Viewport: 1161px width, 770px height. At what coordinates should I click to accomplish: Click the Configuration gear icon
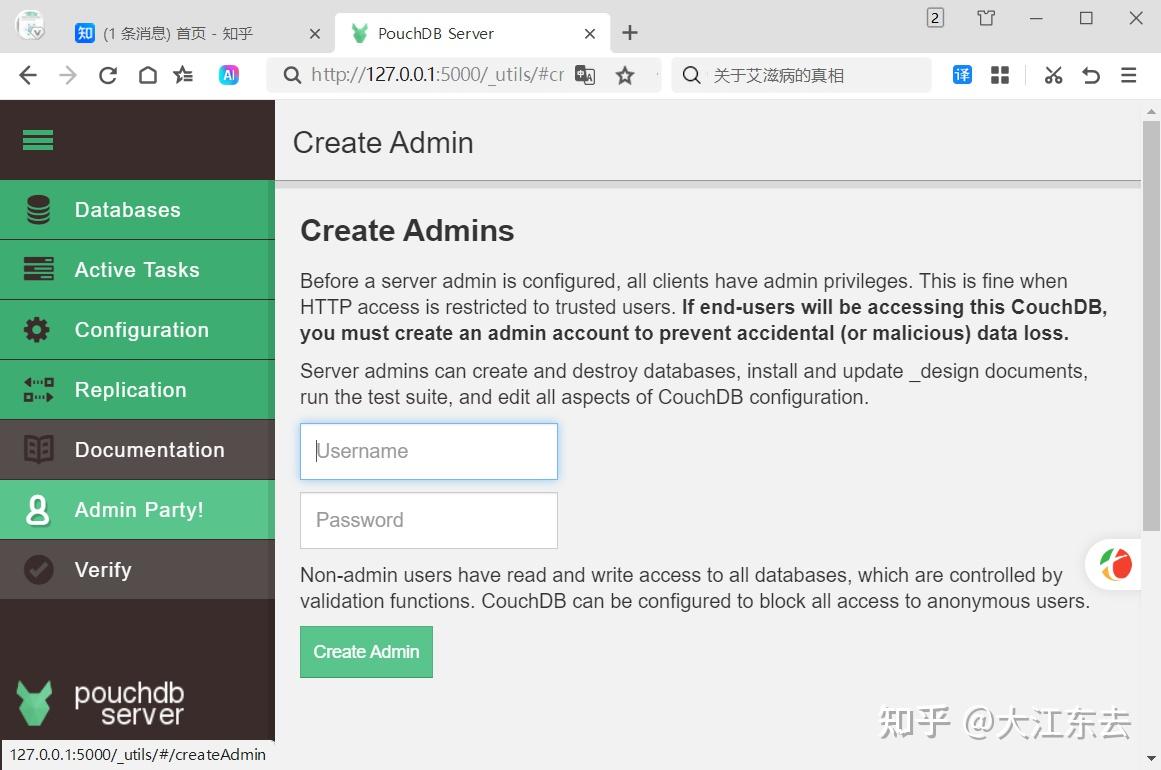[x=37, y=330]
